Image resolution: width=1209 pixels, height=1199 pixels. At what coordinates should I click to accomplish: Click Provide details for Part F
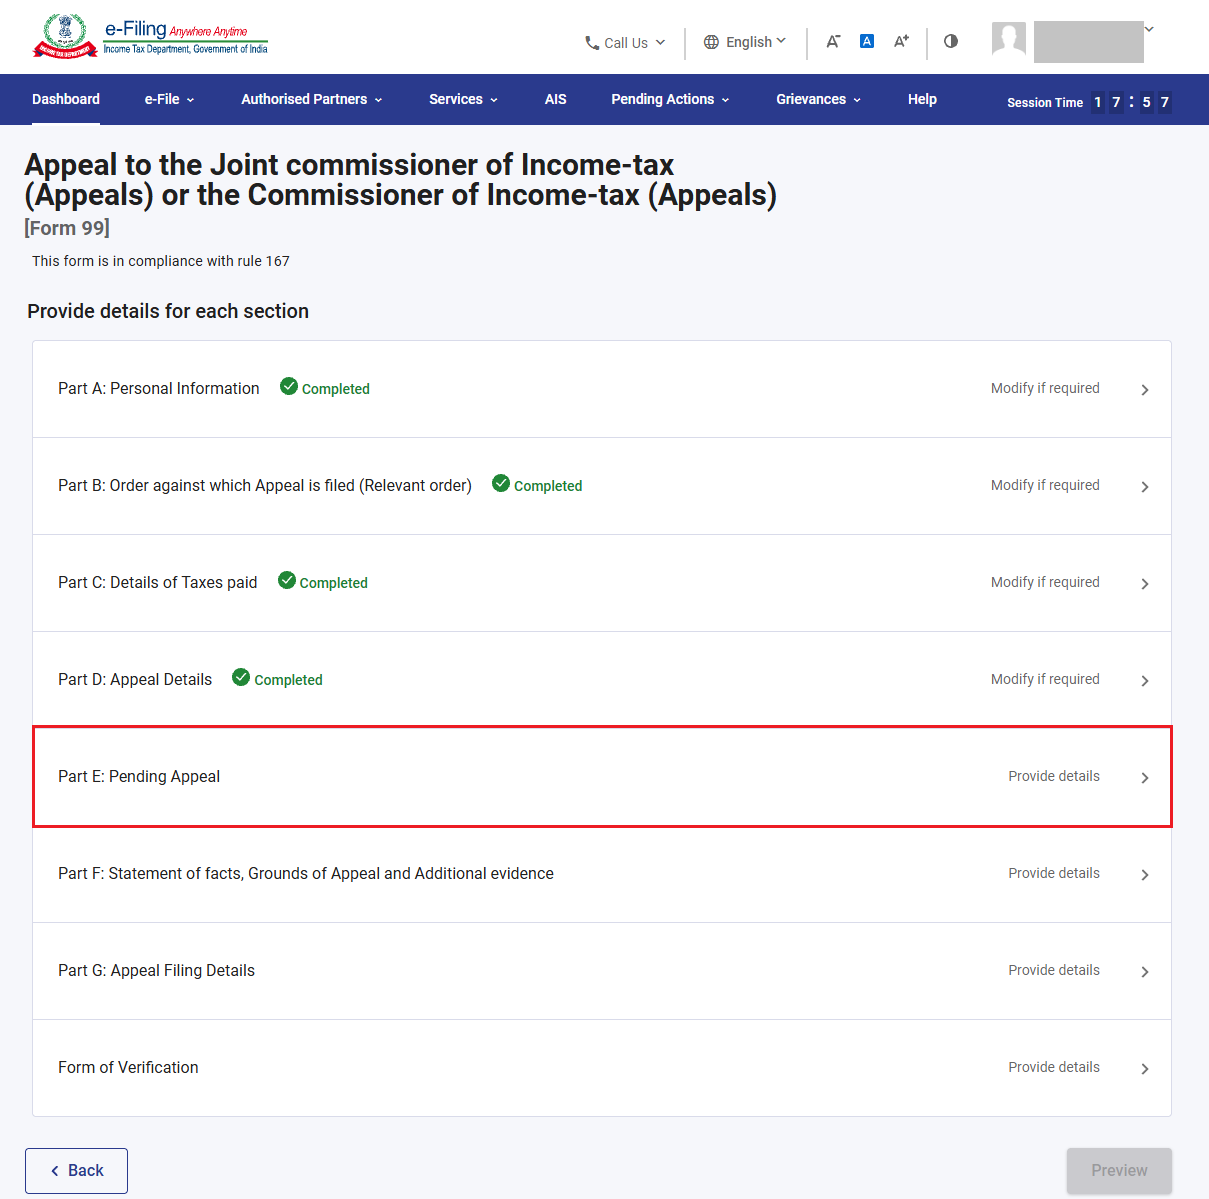point(1054,873)
